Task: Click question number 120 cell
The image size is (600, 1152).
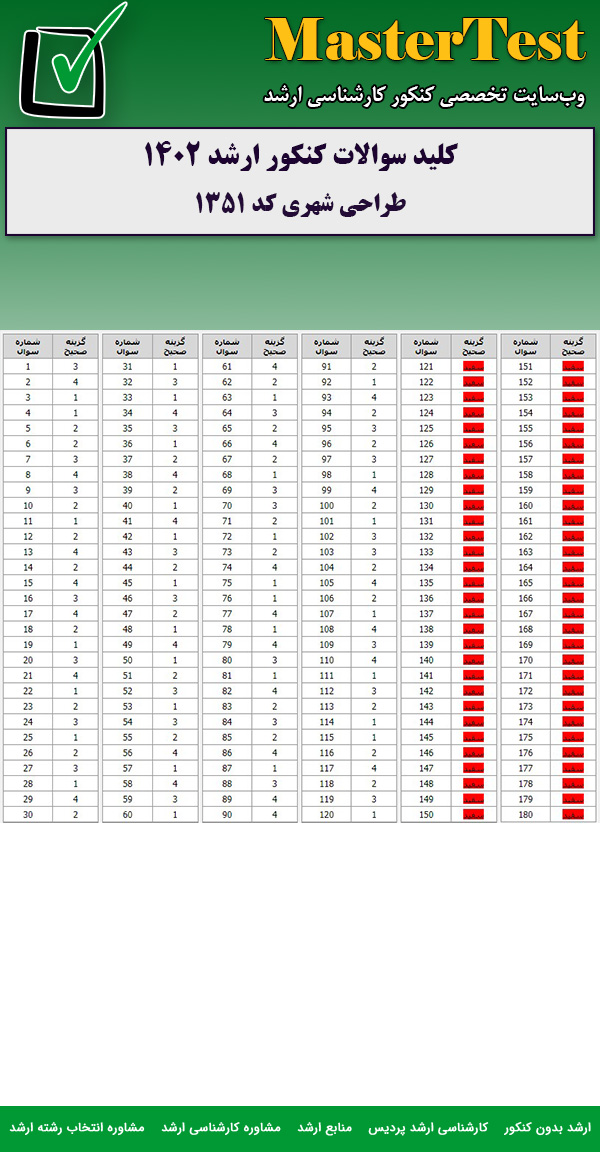Action: click(326, 815)
